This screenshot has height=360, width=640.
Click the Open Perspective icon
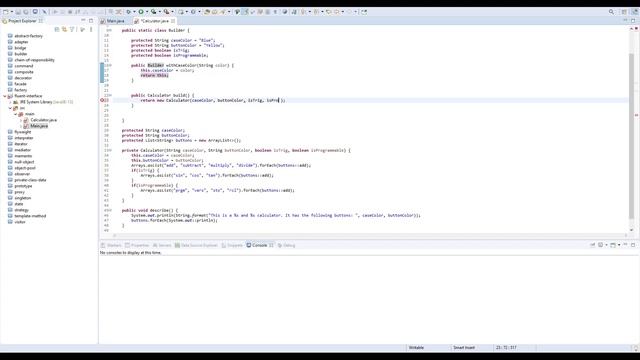(x=624, y=12)
